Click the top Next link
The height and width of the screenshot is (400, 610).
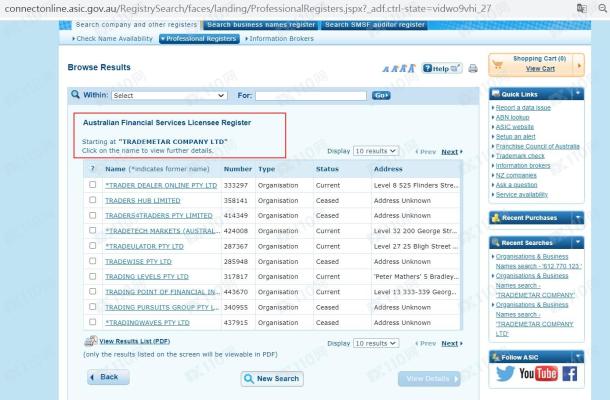pyautogui.click(x=450, y=152)
